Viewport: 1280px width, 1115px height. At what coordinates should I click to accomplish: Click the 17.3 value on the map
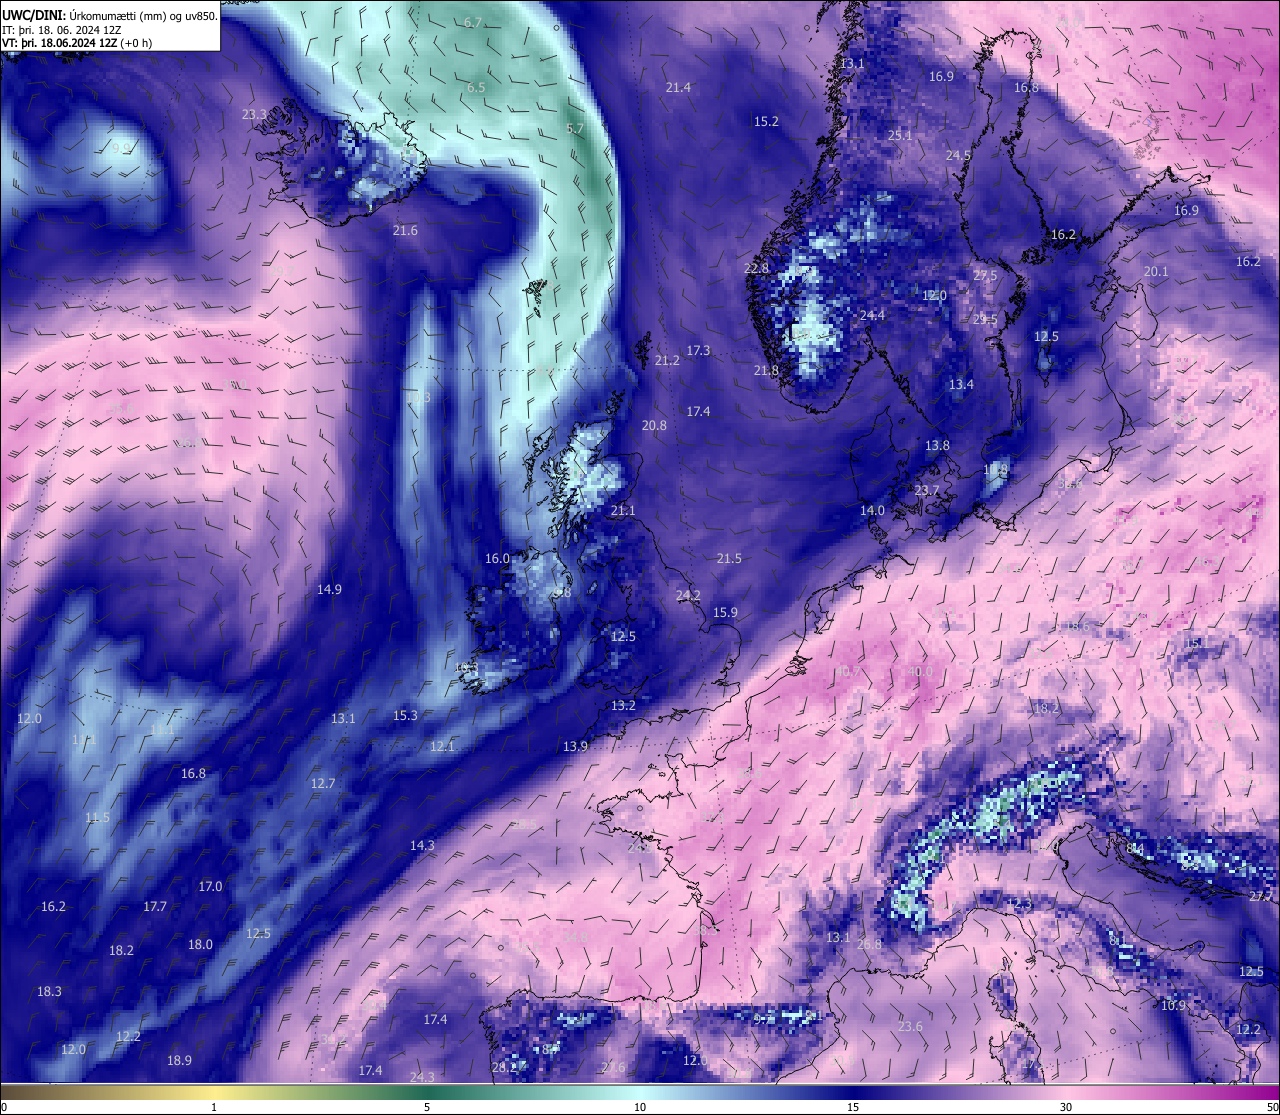coord(698,351)
